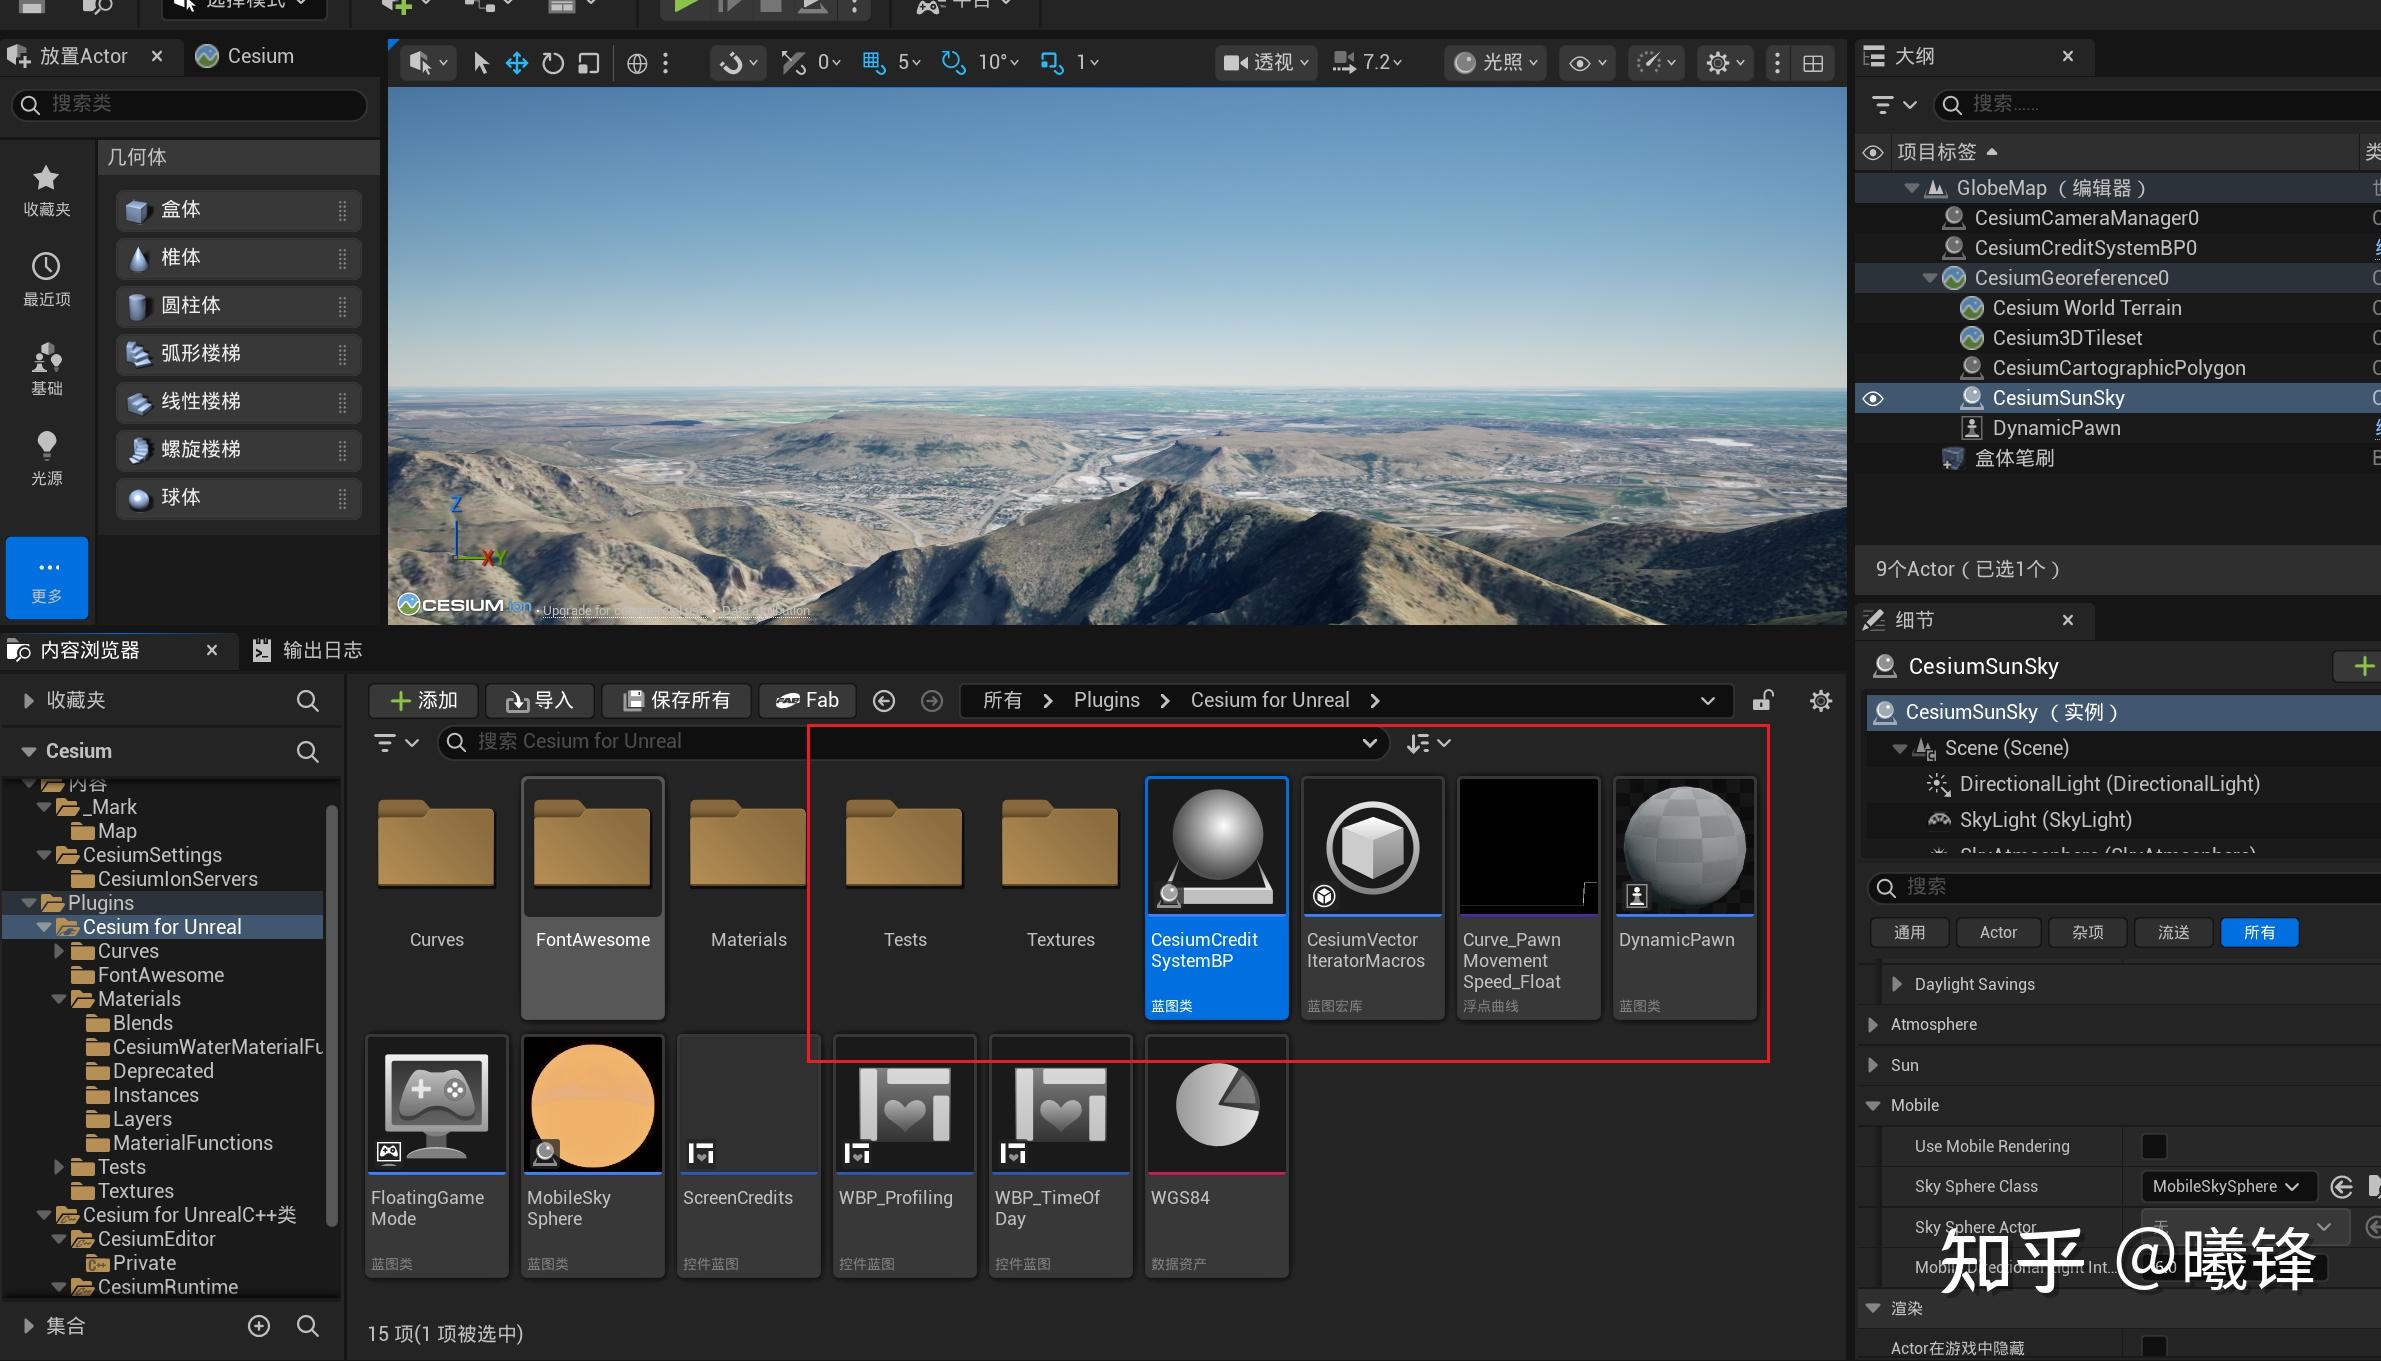Click the Import button in content browser
Screen dimensions: 2381x1361
click(539, 701)
